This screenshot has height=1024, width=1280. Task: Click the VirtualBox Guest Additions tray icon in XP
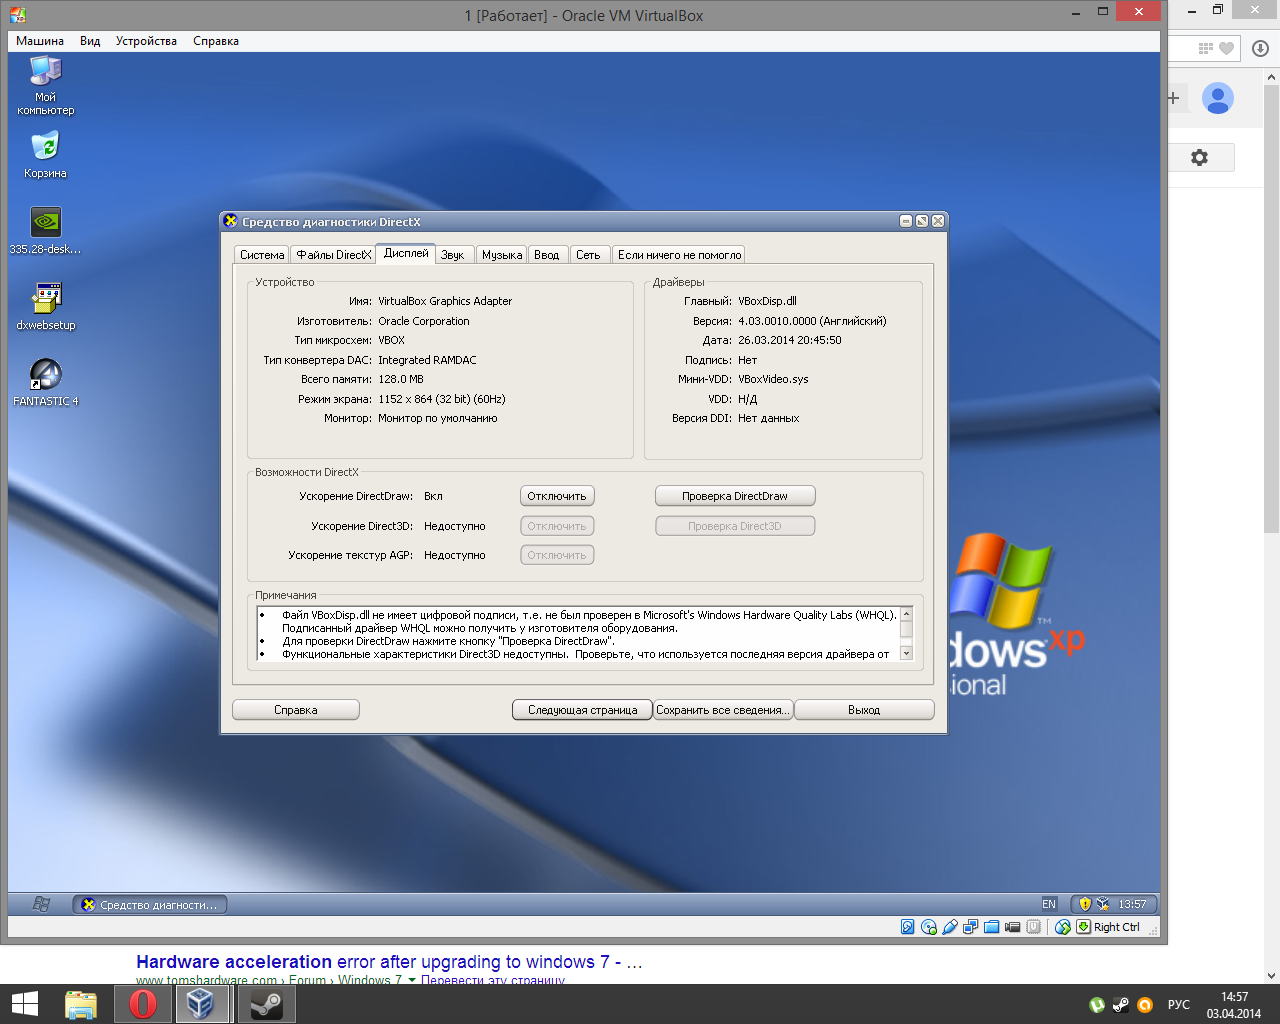click(x=1103, y=904)
